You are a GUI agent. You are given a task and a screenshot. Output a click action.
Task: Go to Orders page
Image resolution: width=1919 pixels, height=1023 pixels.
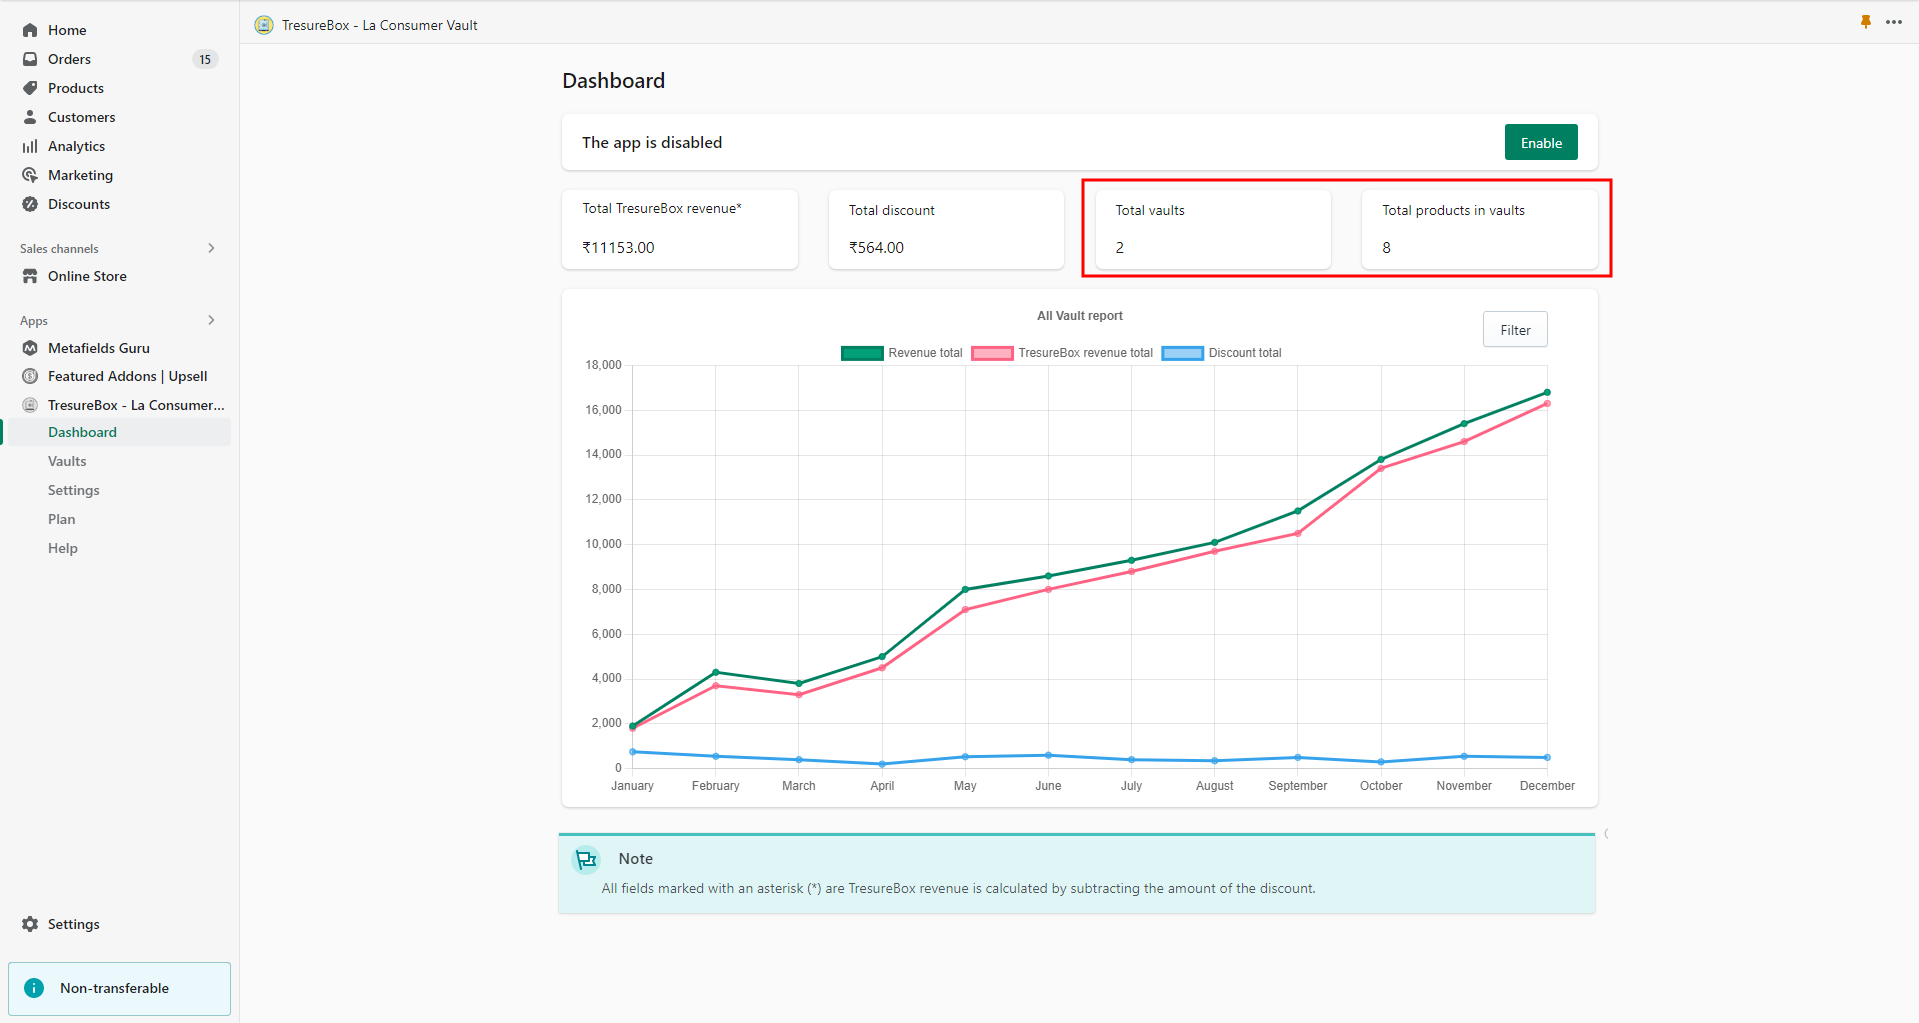[x=69, y=59]
